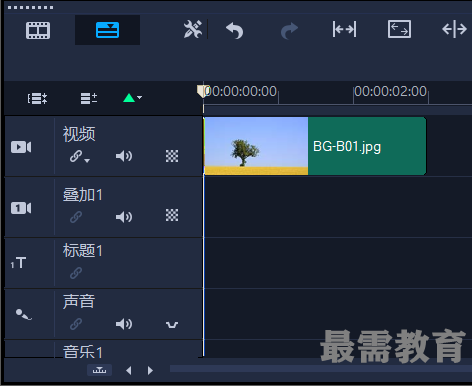
Task: Select the BG-B01.jpg clip thumbnail
Action: click(256, 146)
